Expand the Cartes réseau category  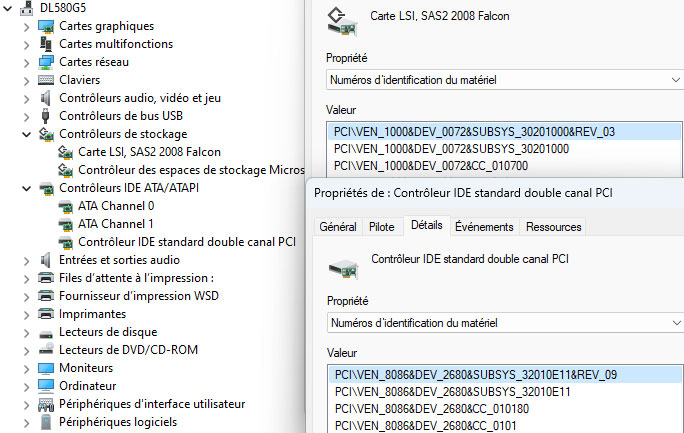pyautogui.click(x=27, y=63)
